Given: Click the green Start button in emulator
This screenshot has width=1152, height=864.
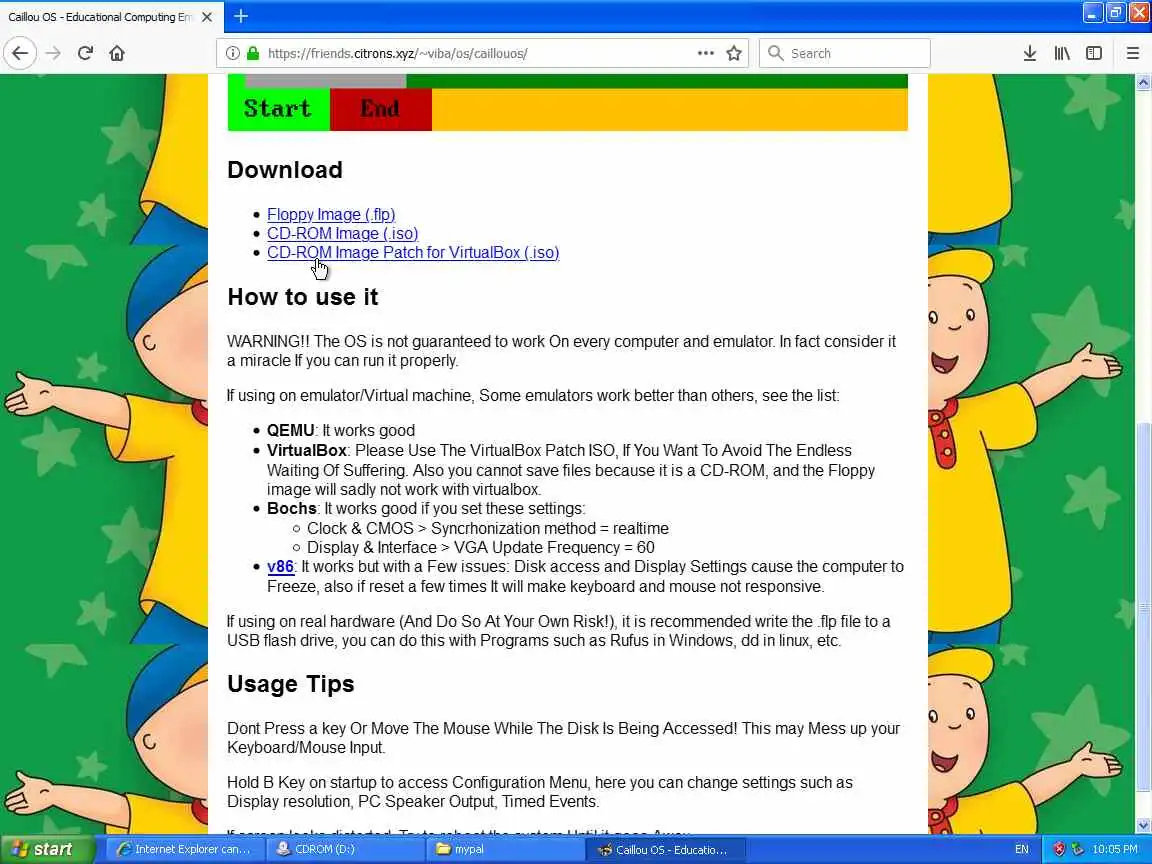Looking at the screenshot, I should pos(278,109).
